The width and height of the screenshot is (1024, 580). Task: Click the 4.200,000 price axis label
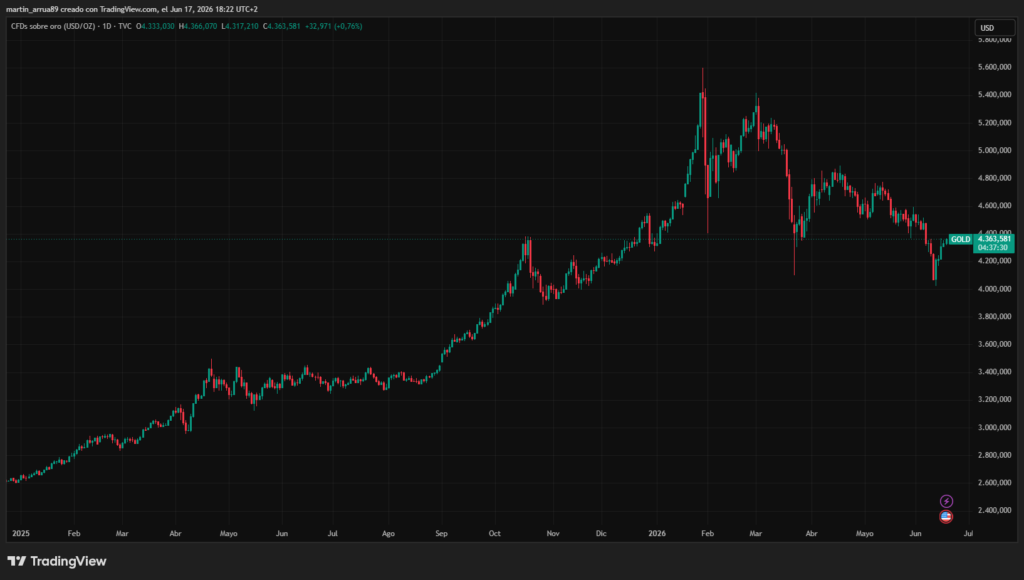click(x=994, y=261)
